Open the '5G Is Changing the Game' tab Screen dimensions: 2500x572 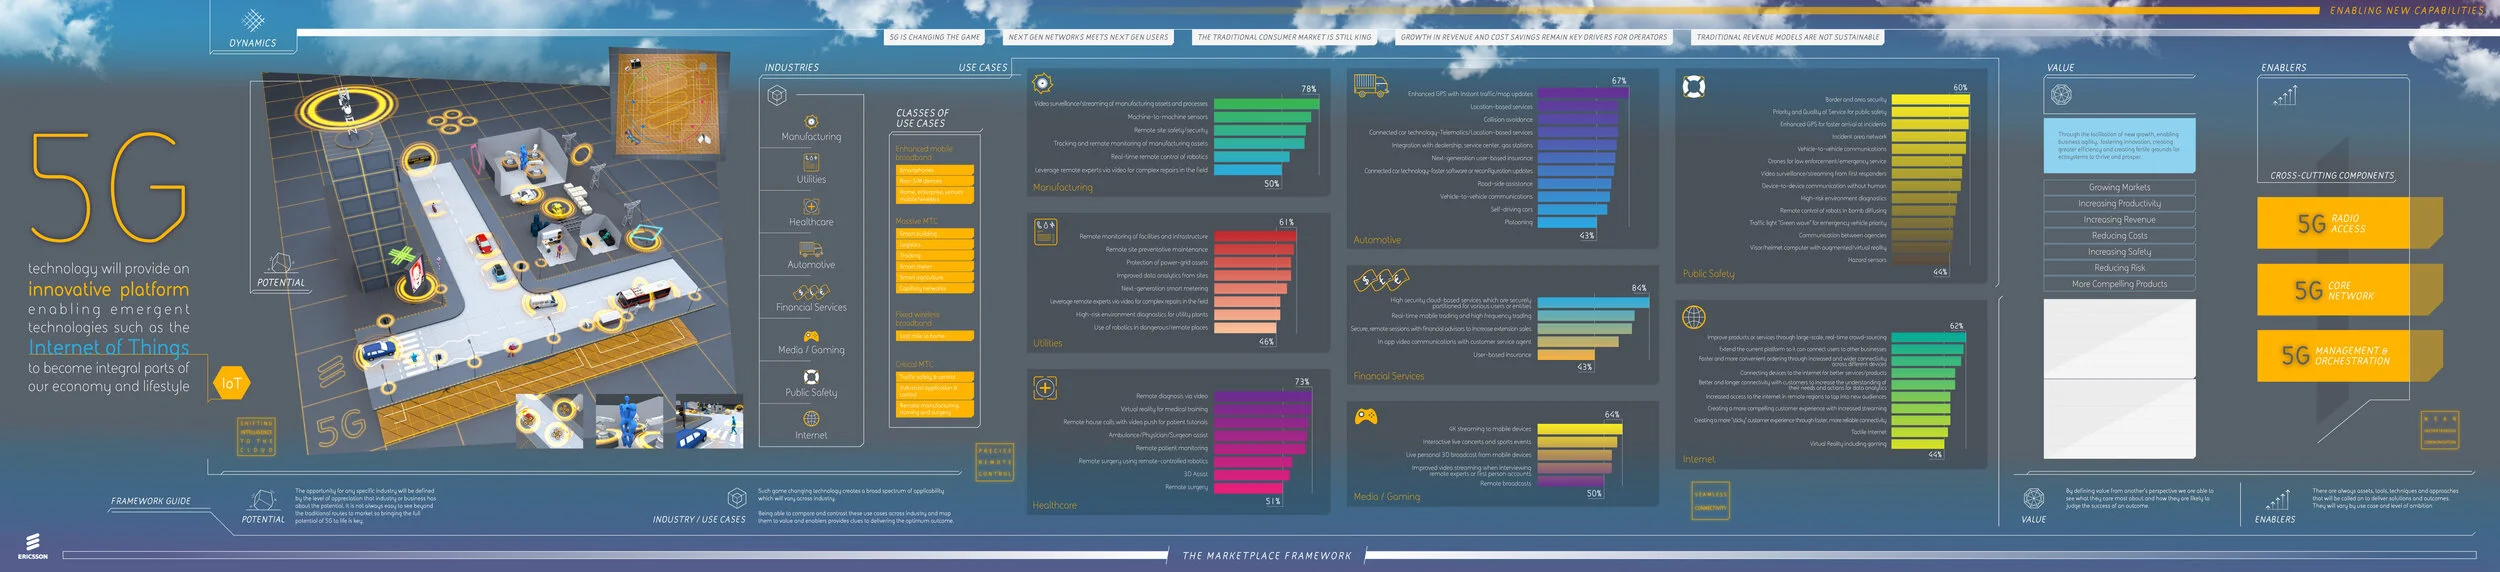[x=935, y=37]
